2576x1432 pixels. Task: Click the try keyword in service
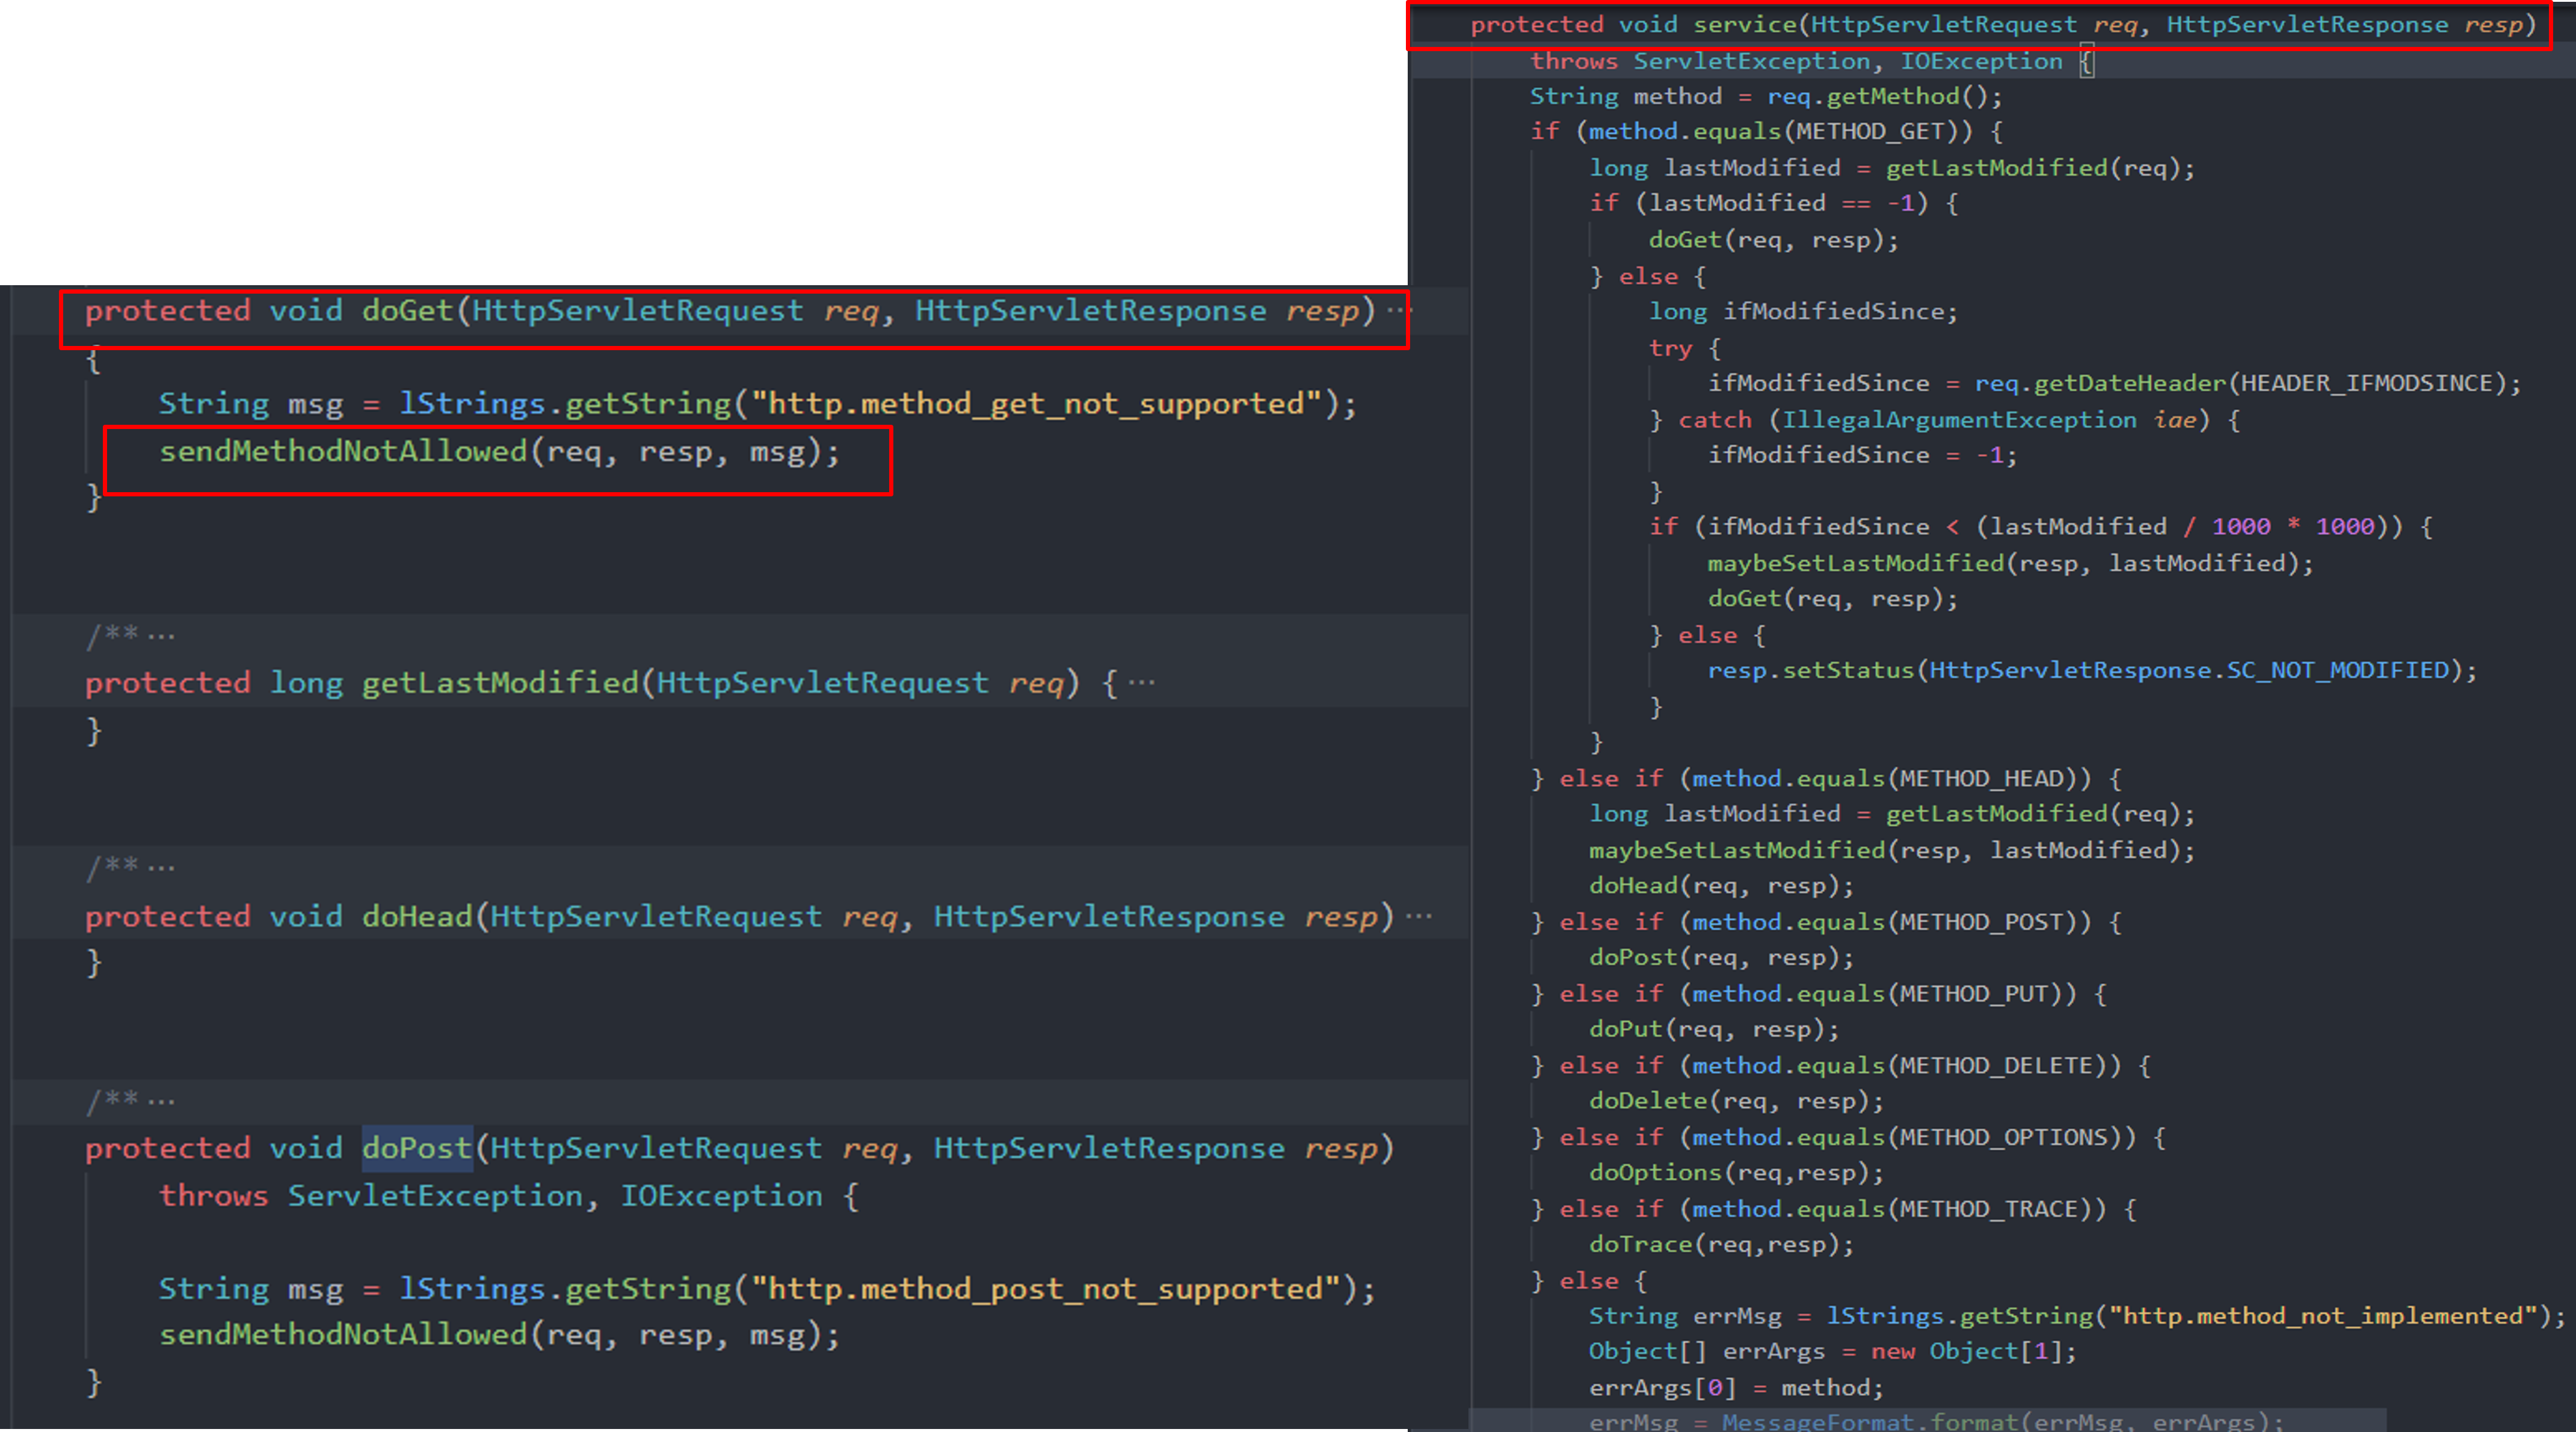click(x=1670, y=348)
